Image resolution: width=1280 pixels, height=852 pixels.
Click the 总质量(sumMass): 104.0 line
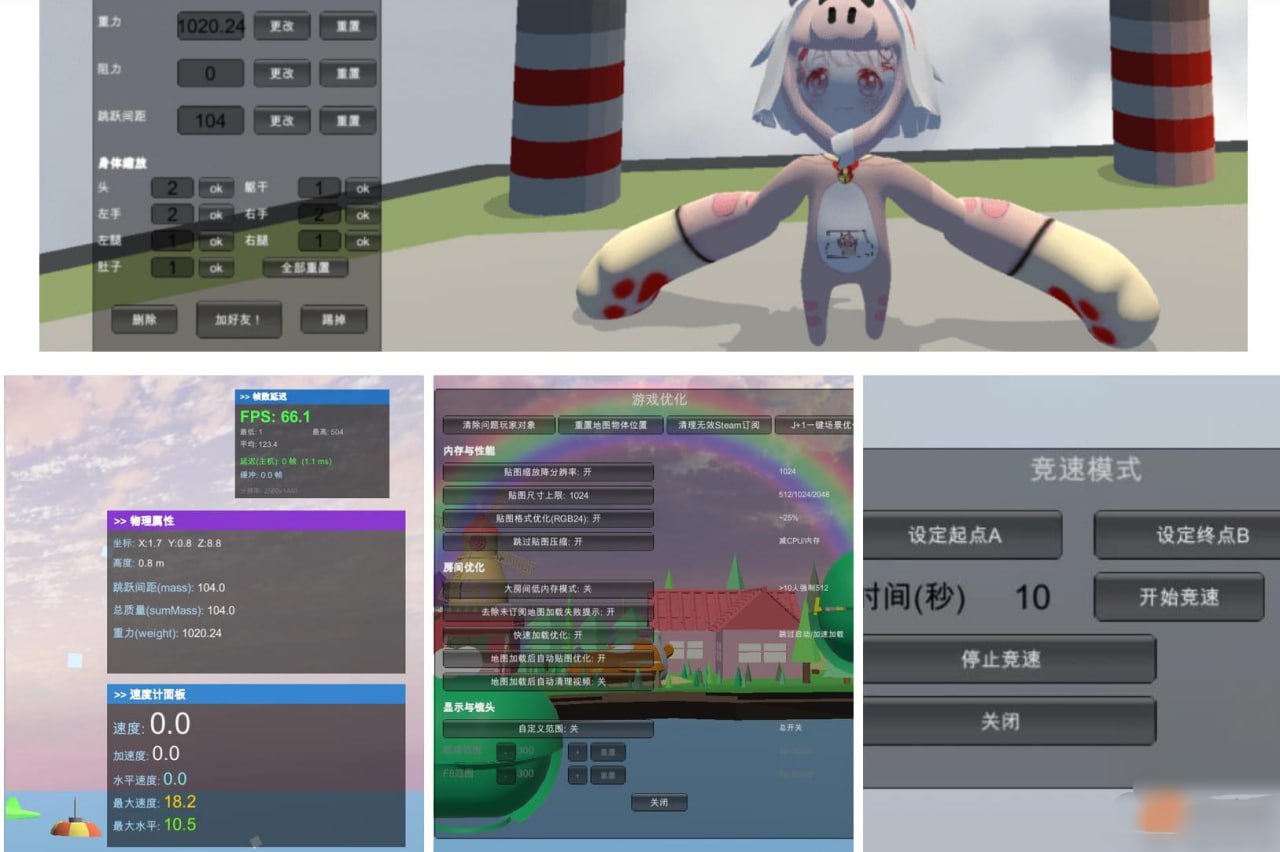[x=174, y=610]
